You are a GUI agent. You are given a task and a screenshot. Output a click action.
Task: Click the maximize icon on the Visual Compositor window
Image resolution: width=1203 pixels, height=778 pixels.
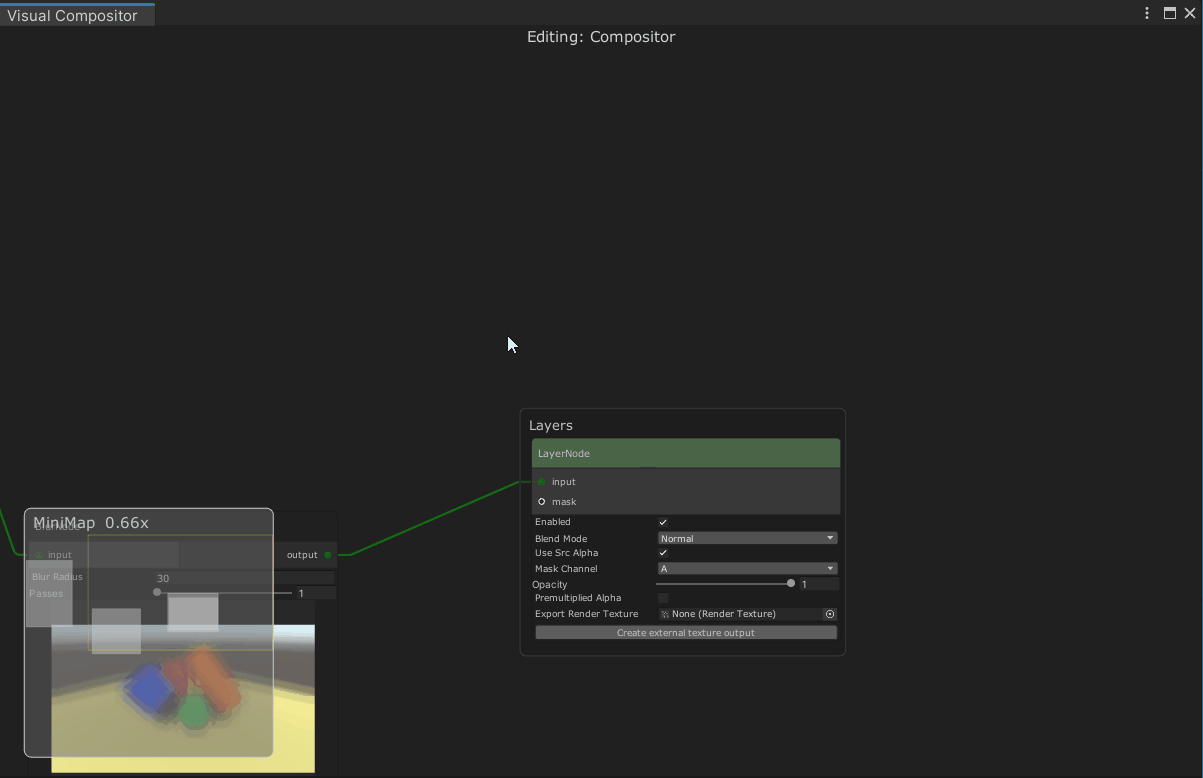(1169, 13)
